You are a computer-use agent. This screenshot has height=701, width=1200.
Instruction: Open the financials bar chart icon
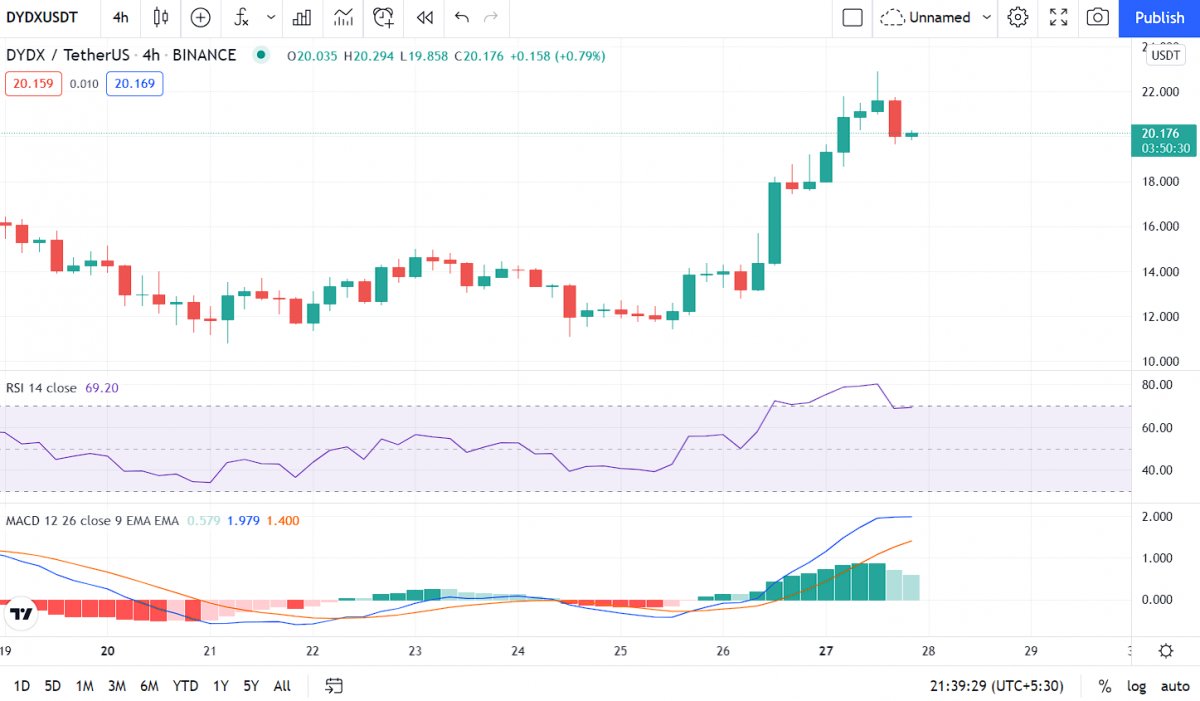(301, 17)
